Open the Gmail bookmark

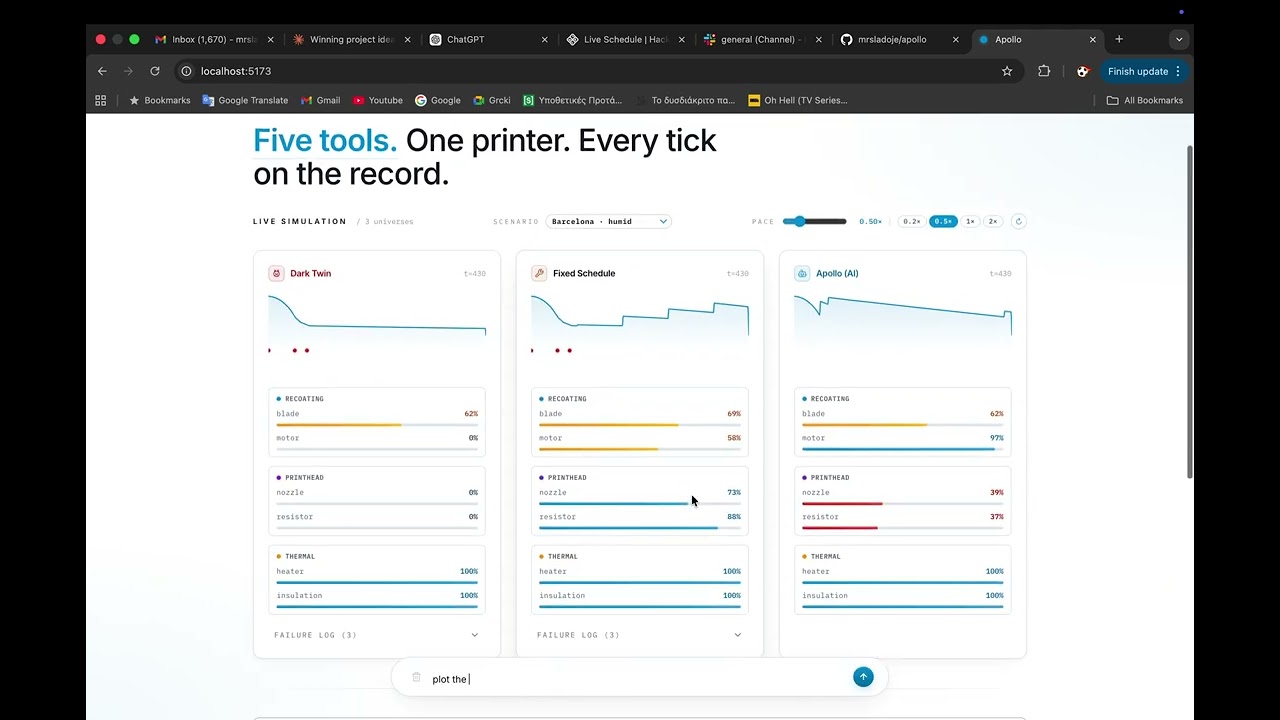point(320,100)
